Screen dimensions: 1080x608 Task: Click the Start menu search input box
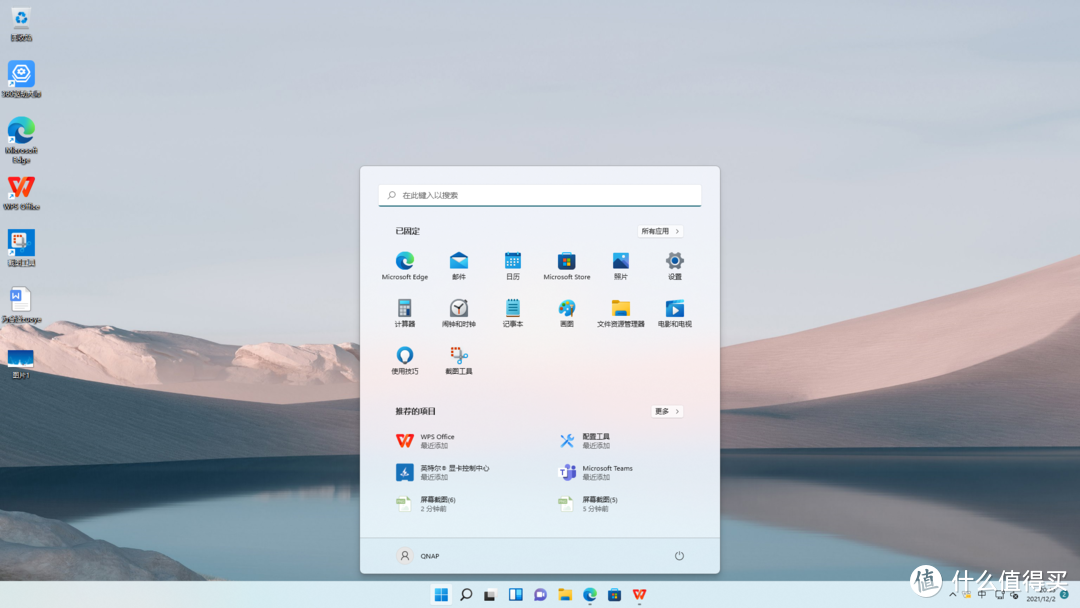pyautogui.click(x=540, y=194)
